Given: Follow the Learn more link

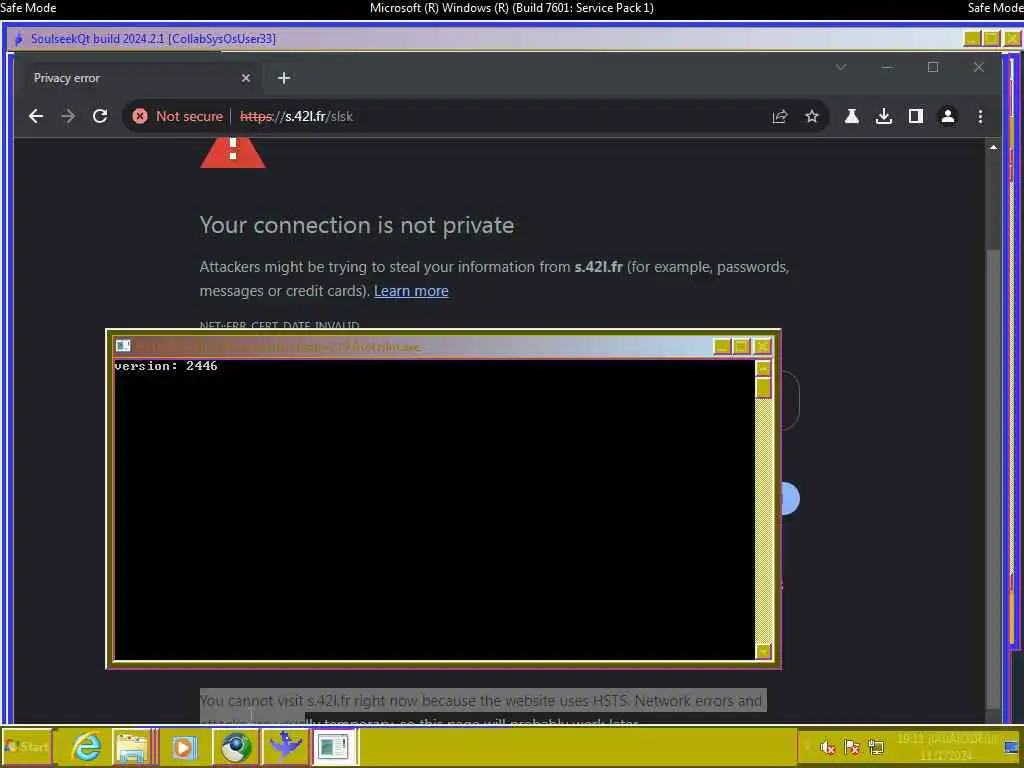Looking at the screenshot, I should click(411, 291).
